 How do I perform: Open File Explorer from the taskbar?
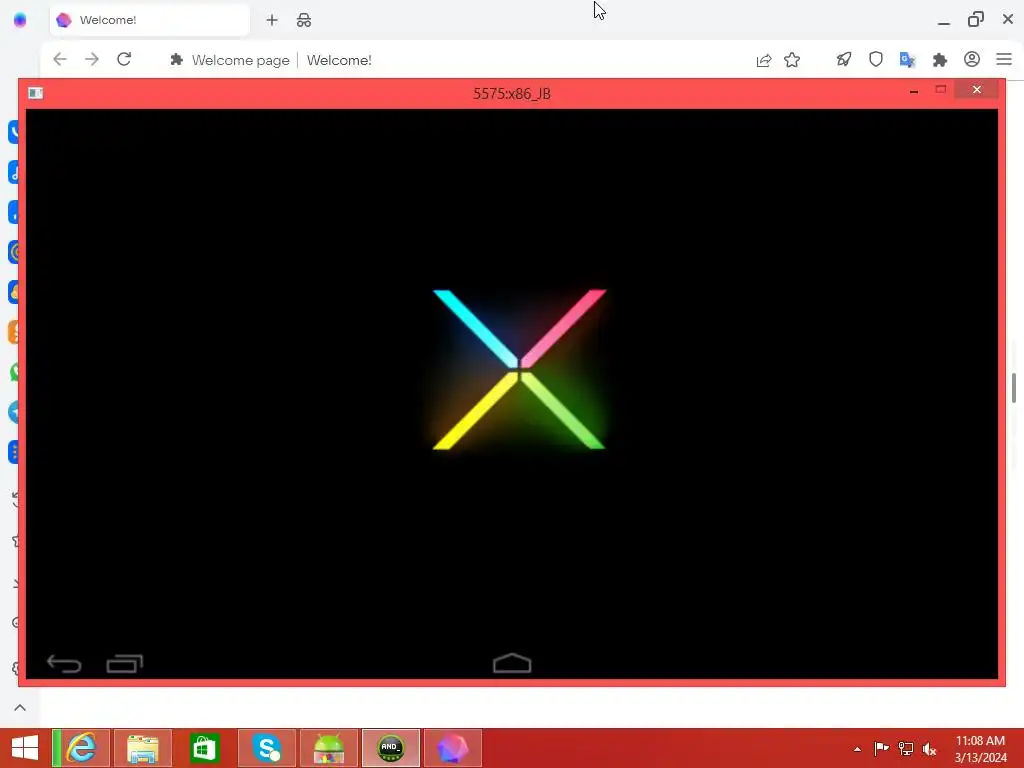[x=143, y=748]
